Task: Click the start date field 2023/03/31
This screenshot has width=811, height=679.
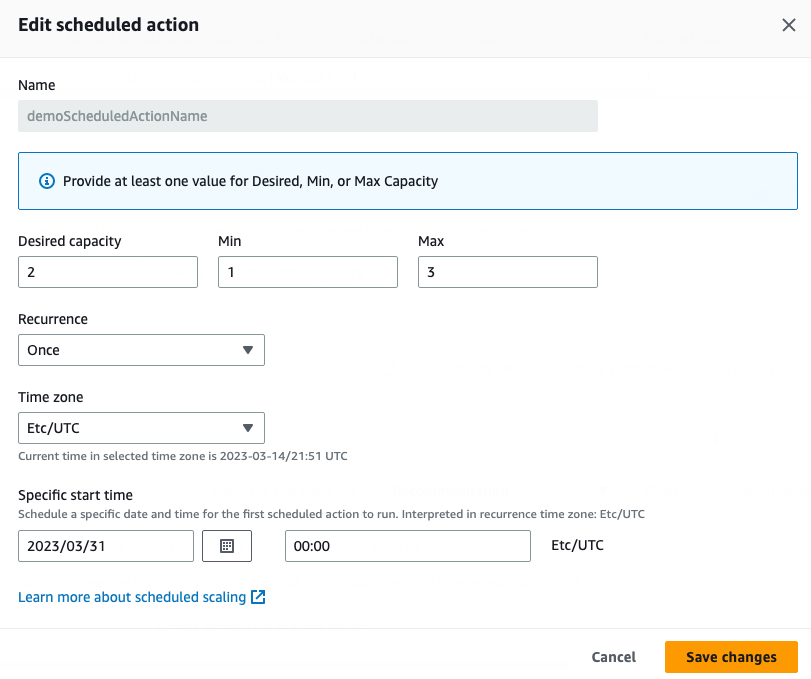Action: pyautogui.click(x=105, y=546)
